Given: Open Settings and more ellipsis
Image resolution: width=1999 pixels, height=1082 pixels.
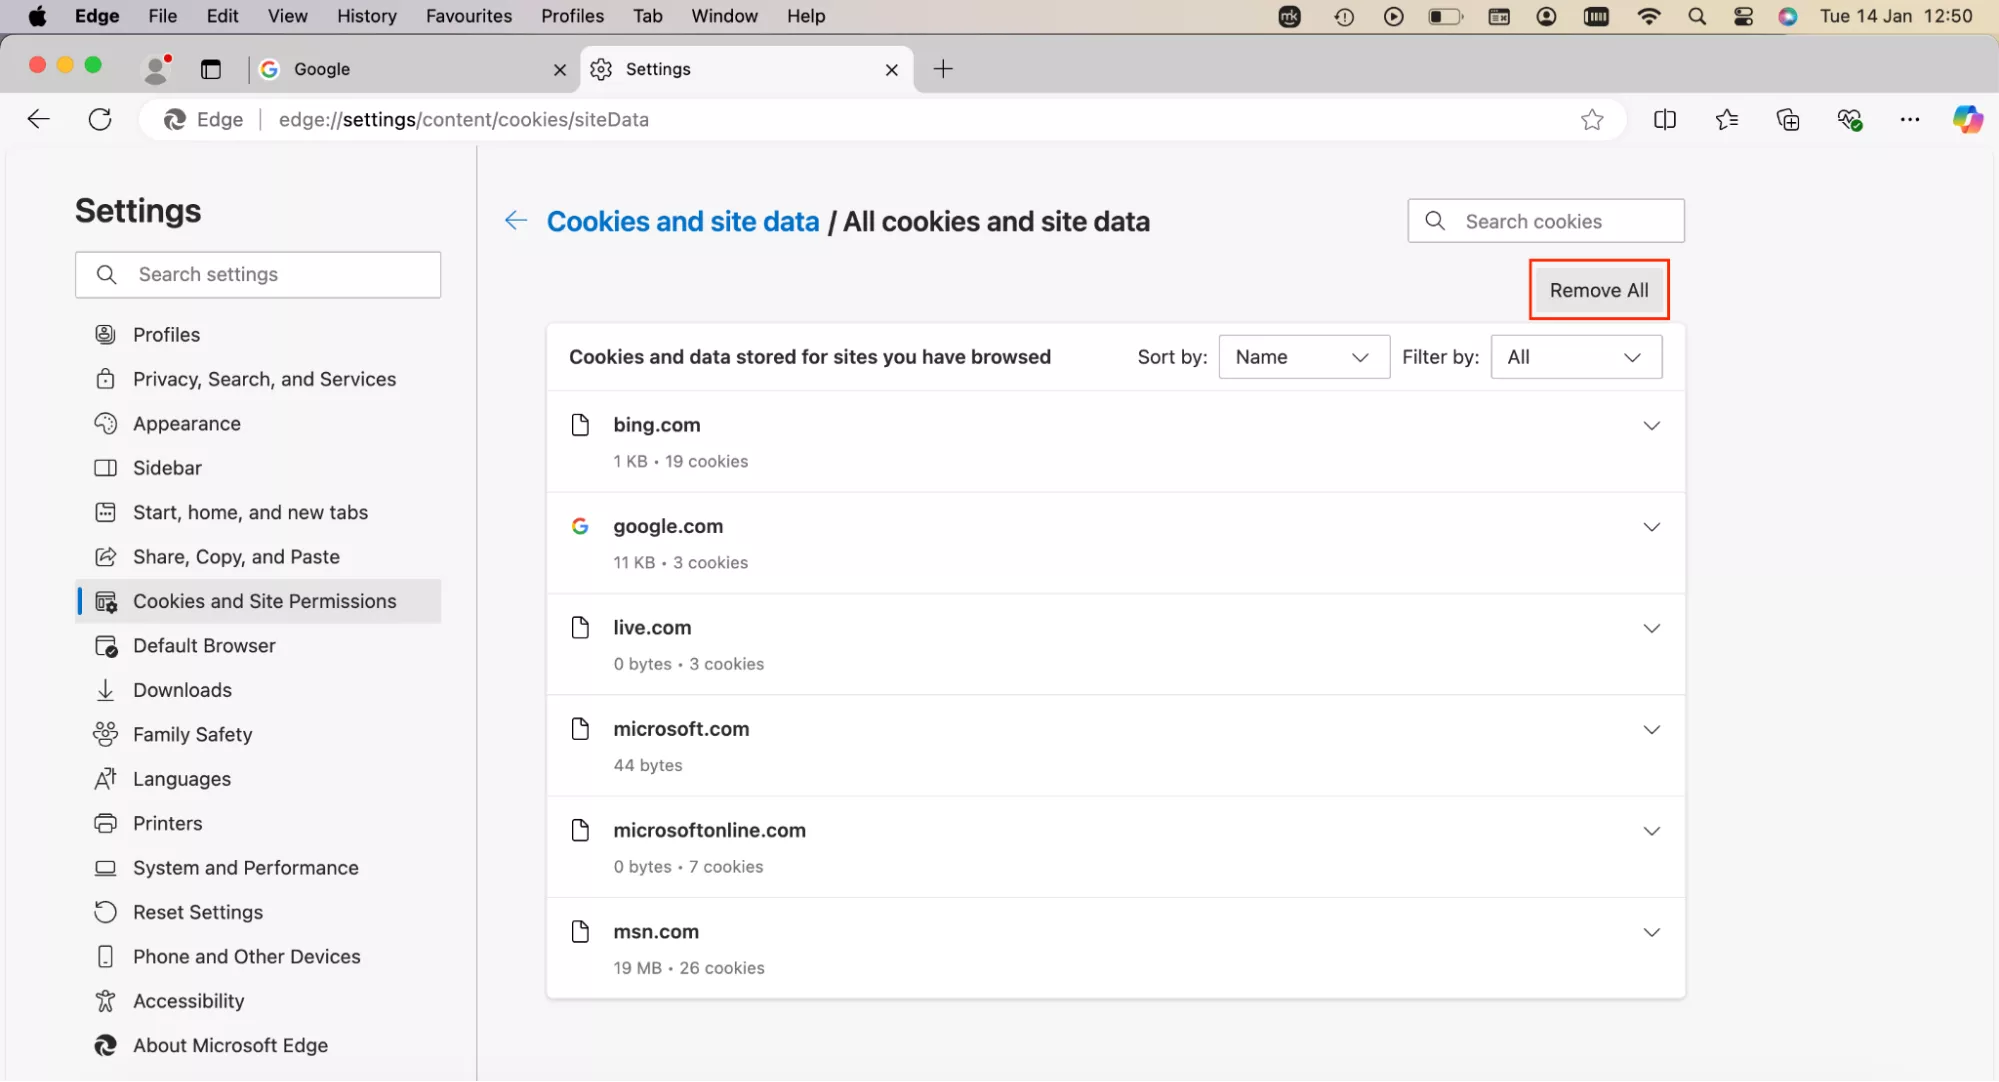Looking at the screenshot, I should [1910, 120].
